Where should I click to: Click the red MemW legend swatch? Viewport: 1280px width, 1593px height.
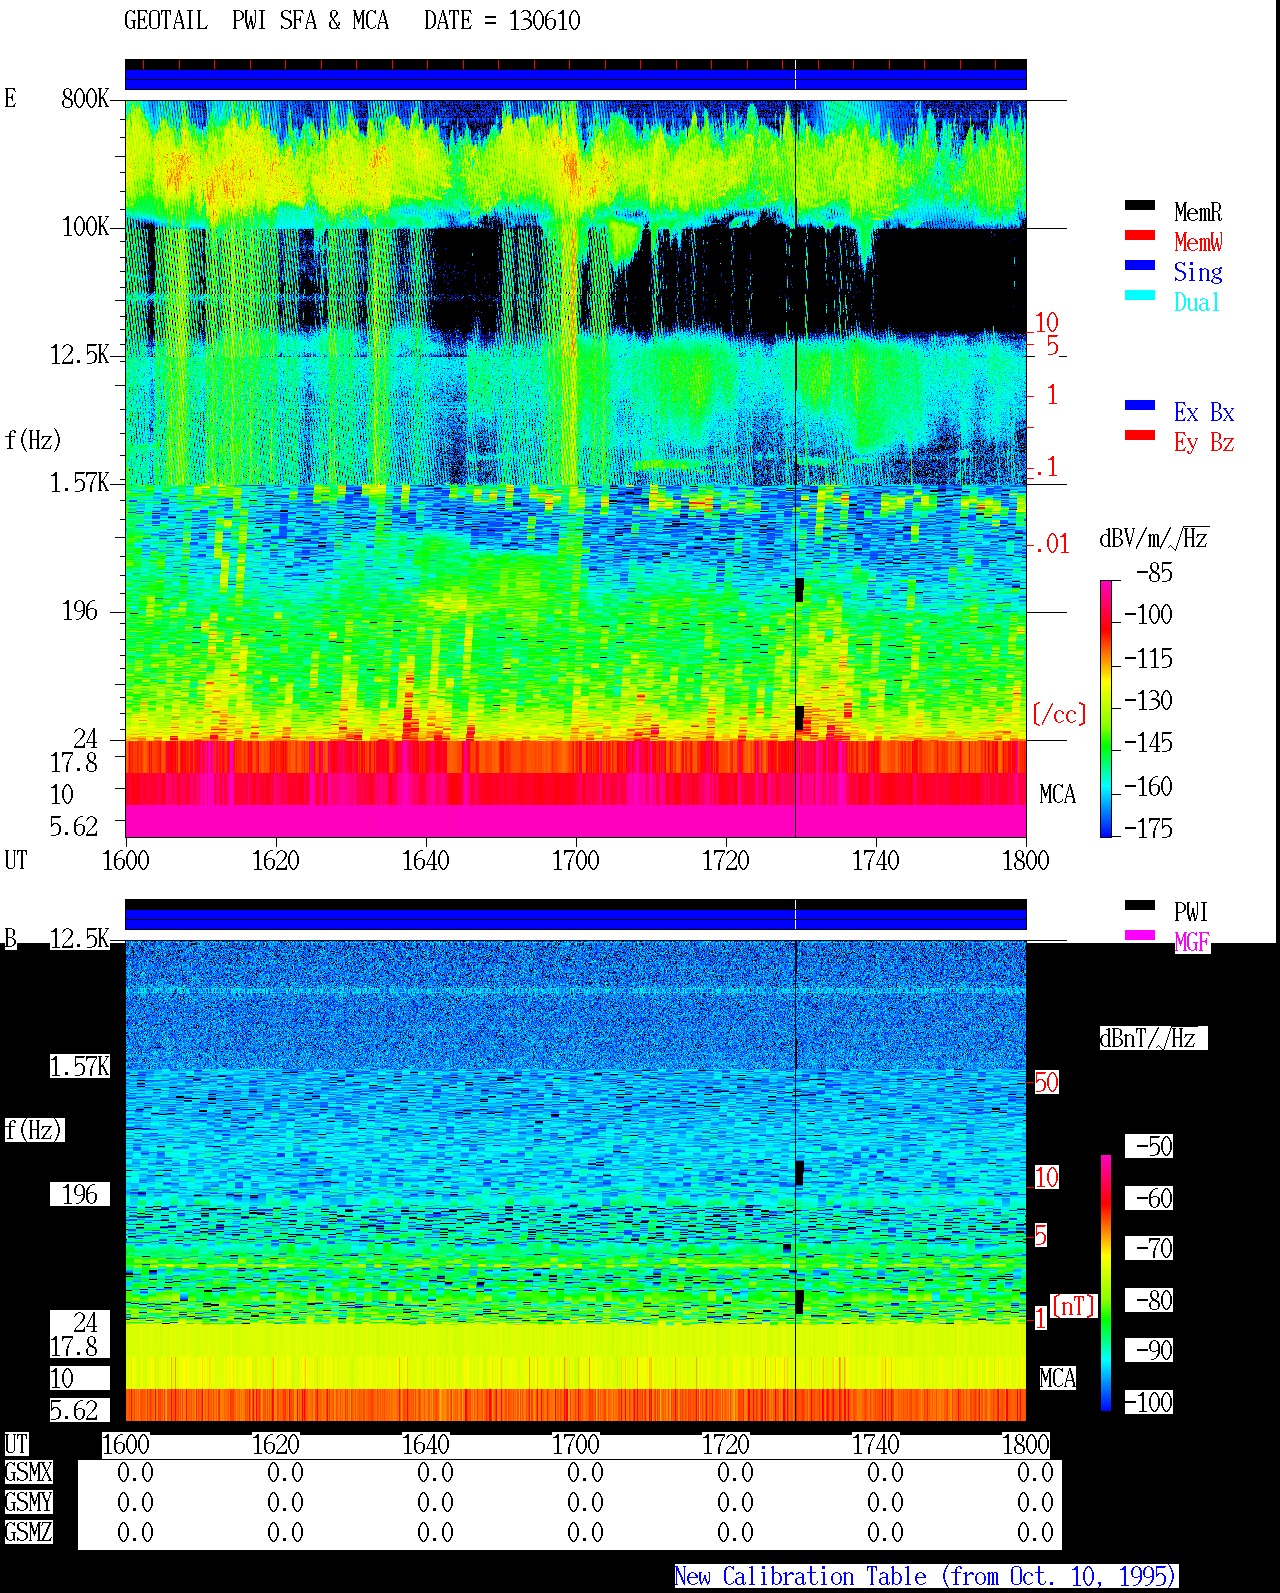click(1139, 236)
